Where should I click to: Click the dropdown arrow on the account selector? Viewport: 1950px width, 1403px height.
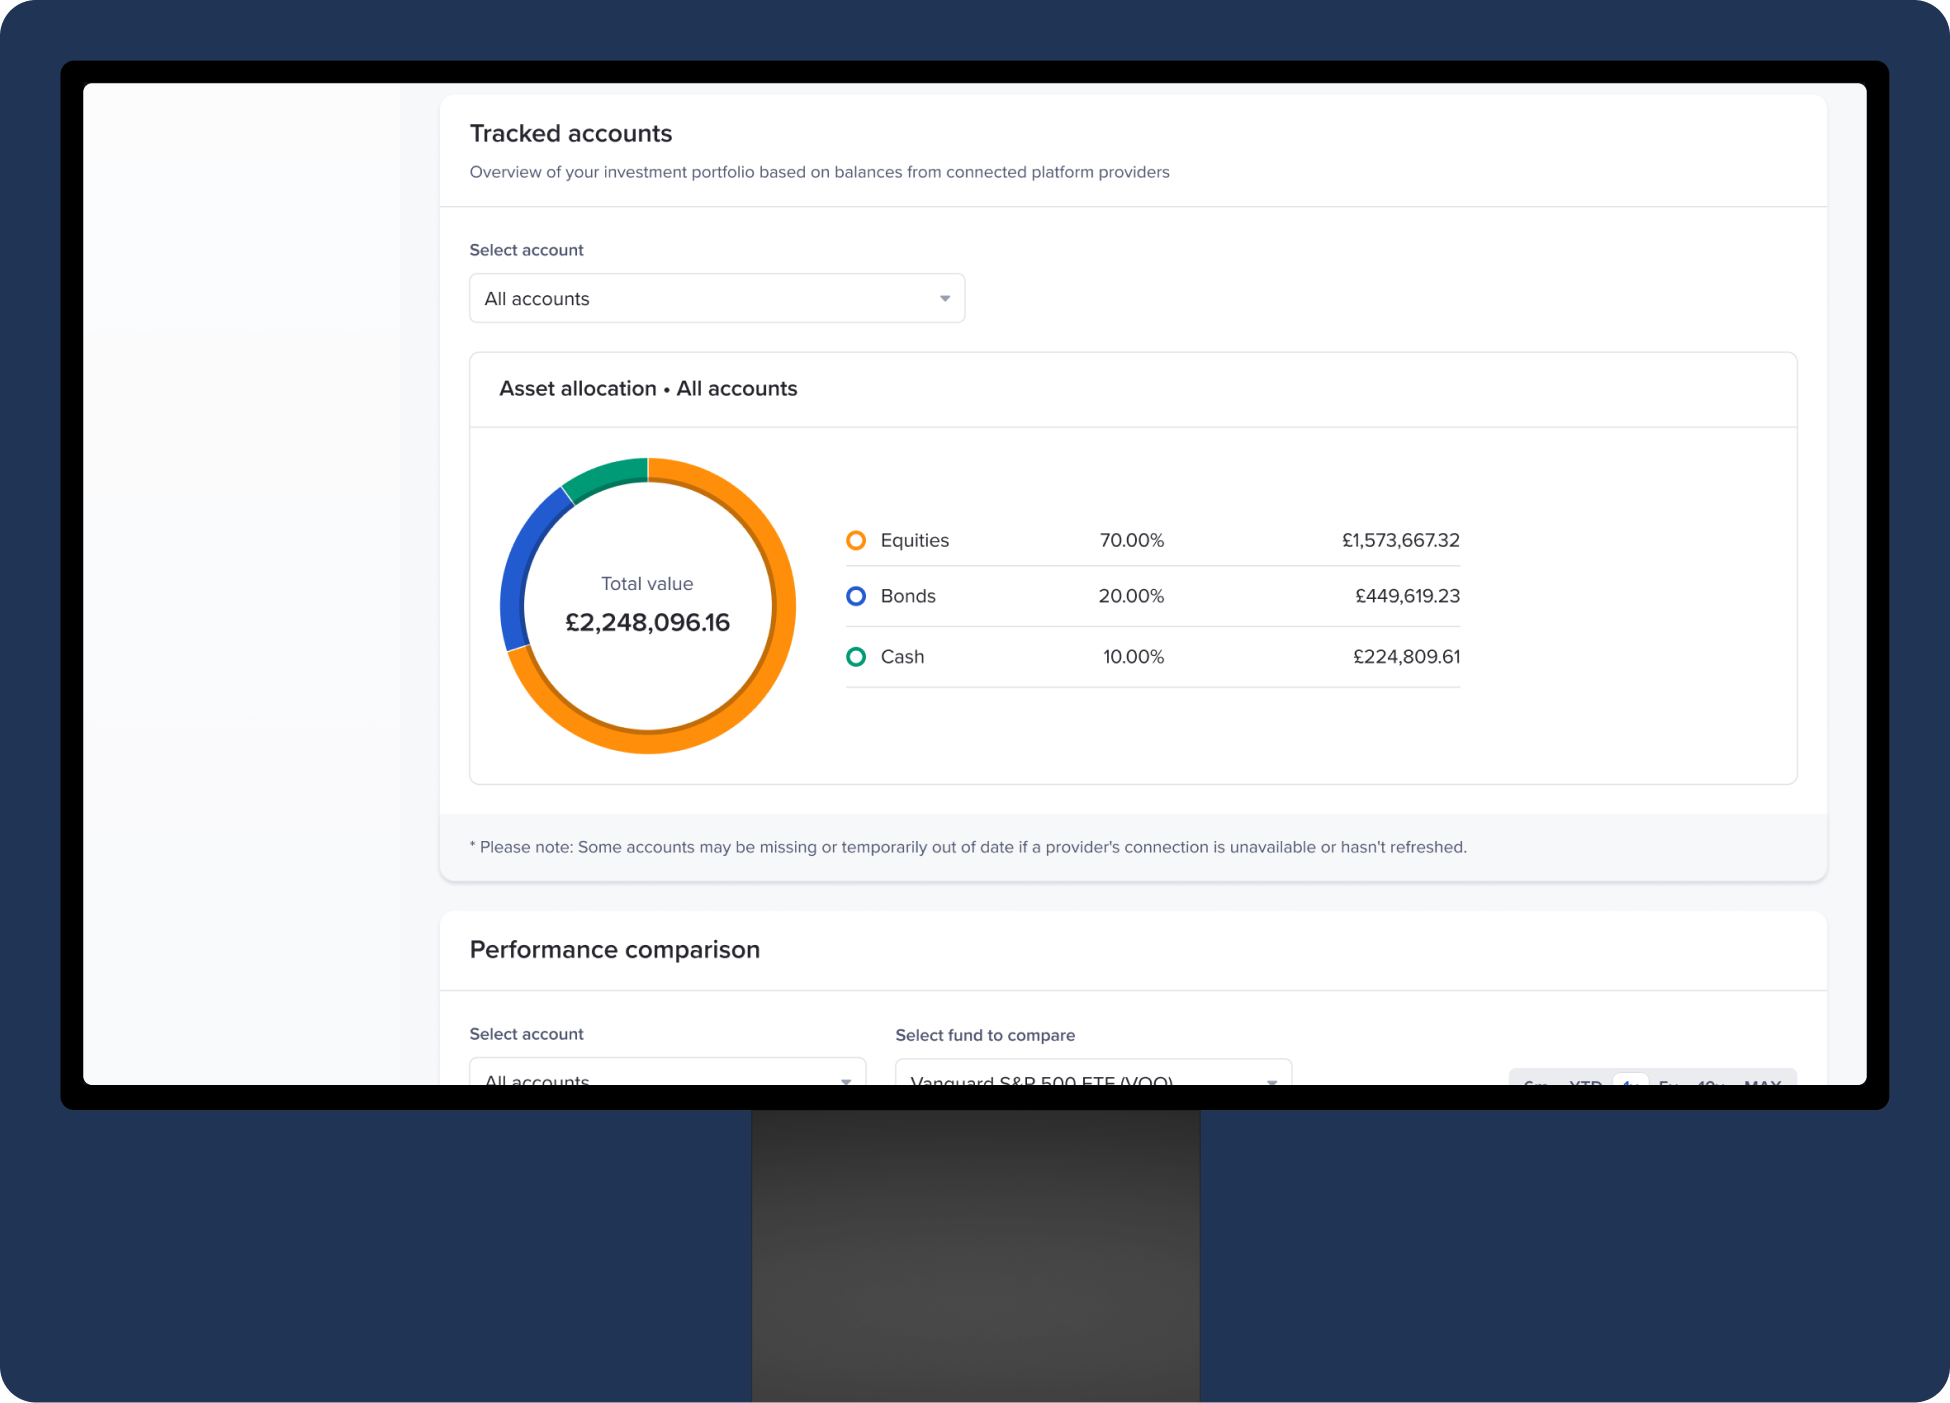[x=943, y=298]
